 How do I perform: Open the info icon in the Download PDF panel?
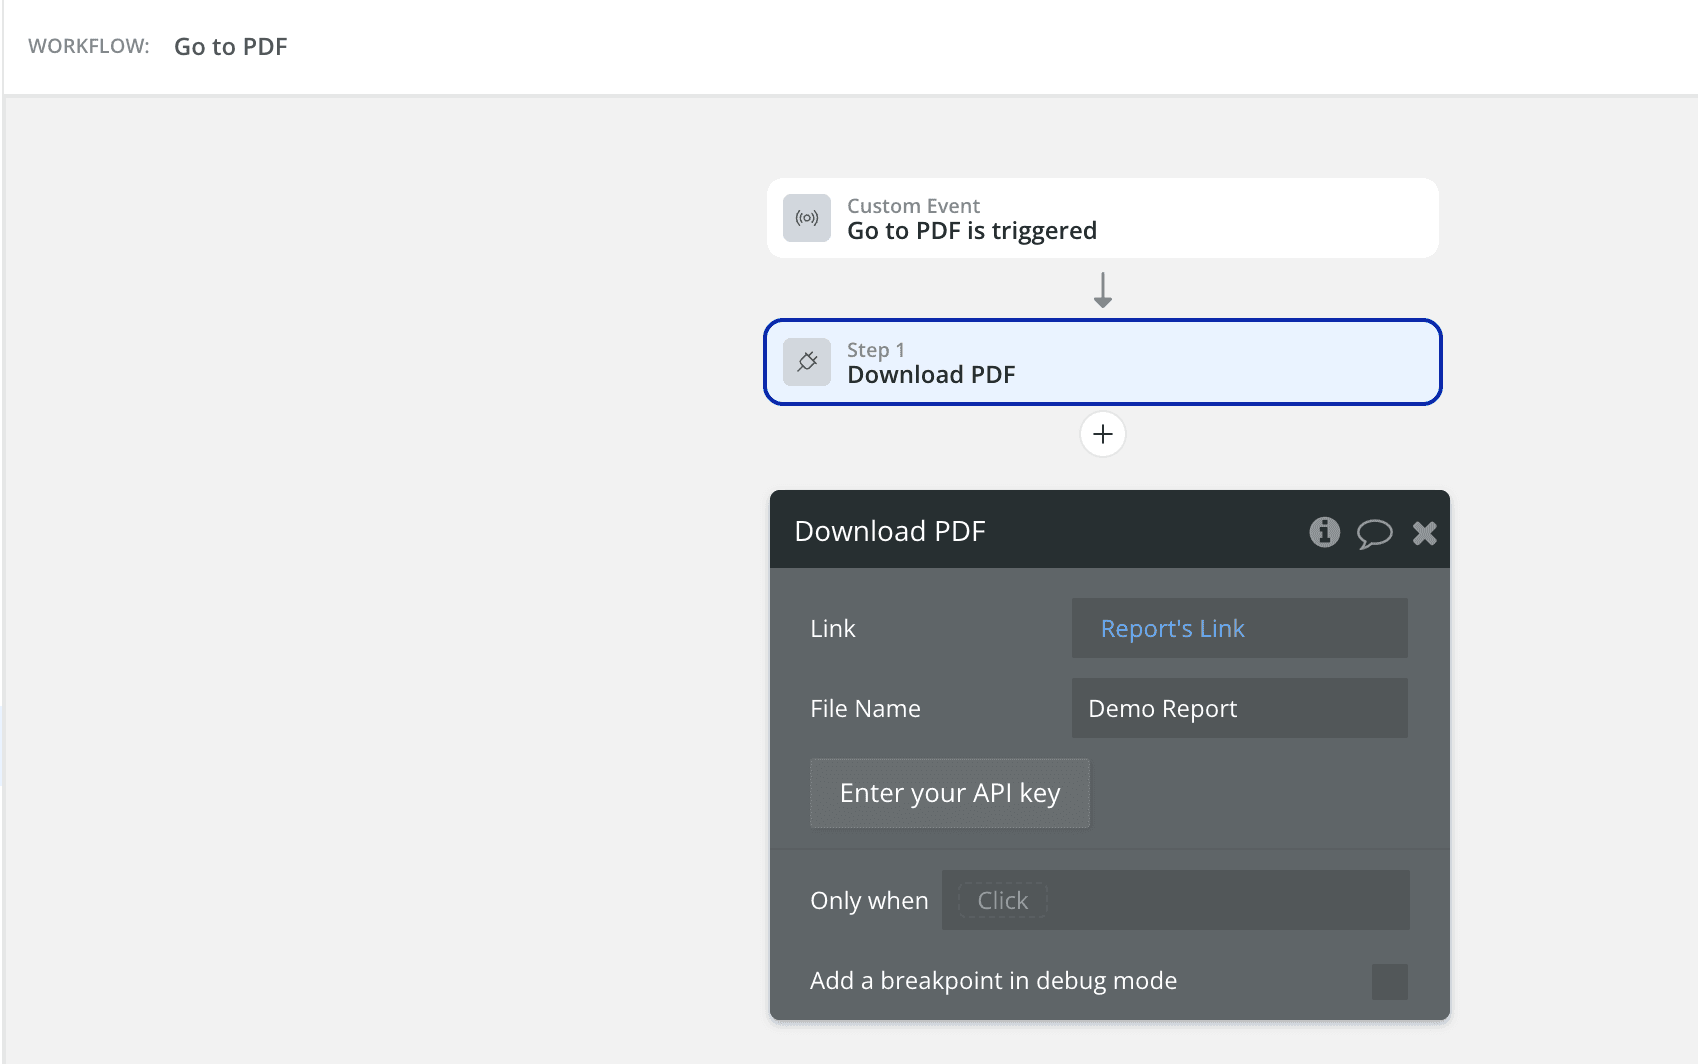click(x=1324, y=532)
